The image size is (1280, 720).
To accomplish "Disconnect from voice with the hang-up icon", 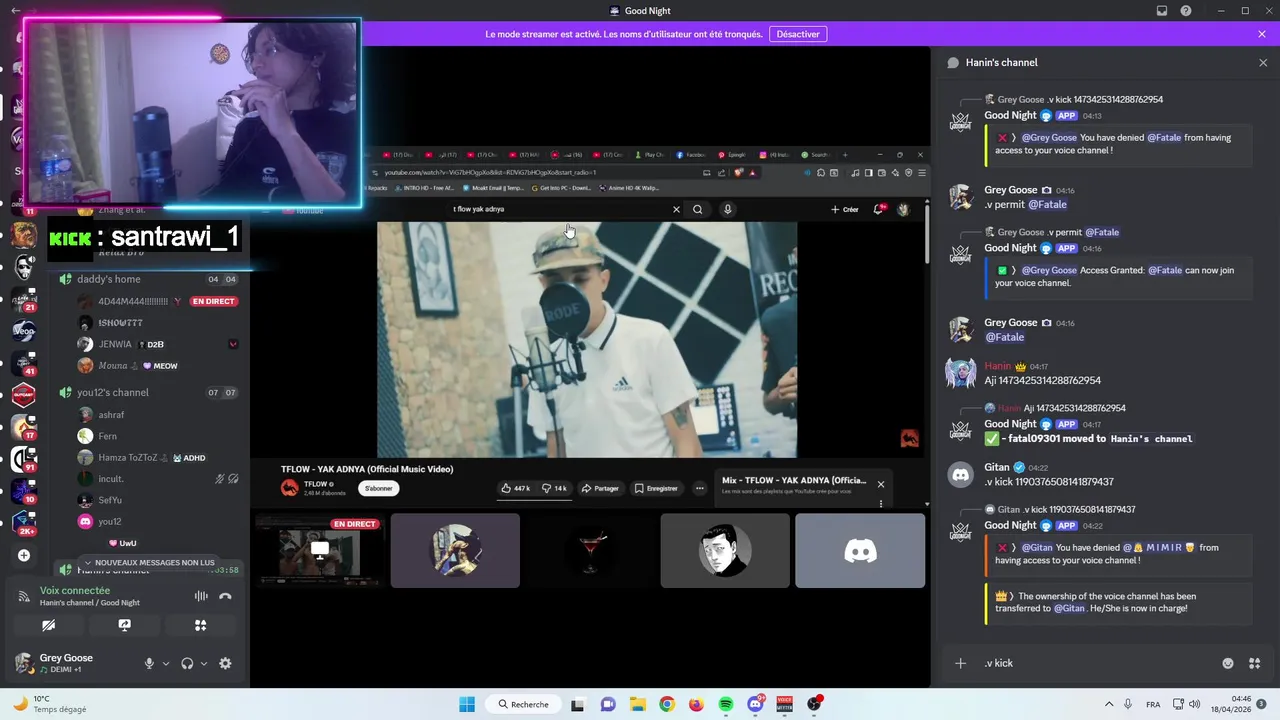I will click(x=225, y=596).
